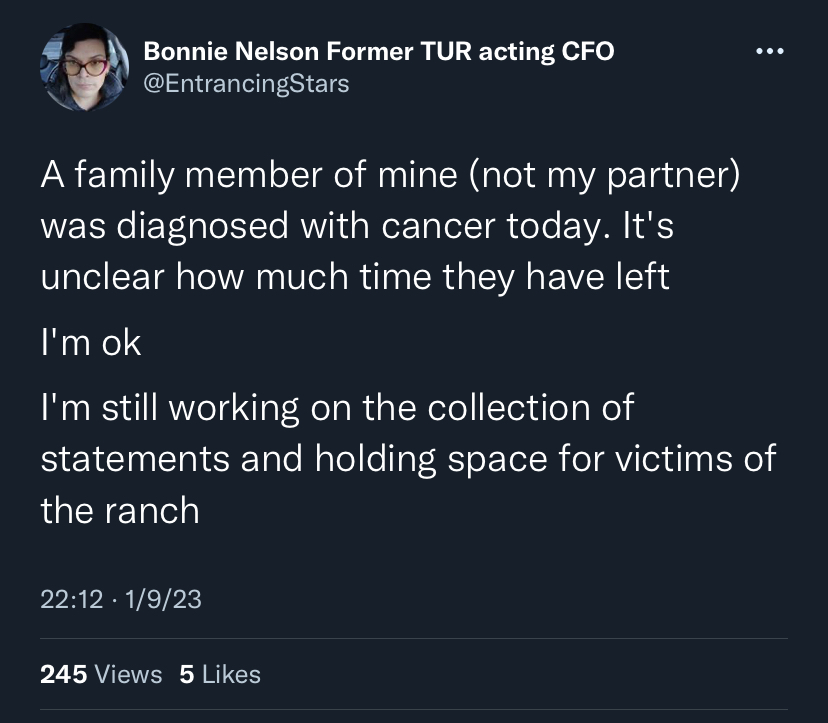Click the bold 5 like count
The height and width of the screenshot is (723, 828).
186,674
